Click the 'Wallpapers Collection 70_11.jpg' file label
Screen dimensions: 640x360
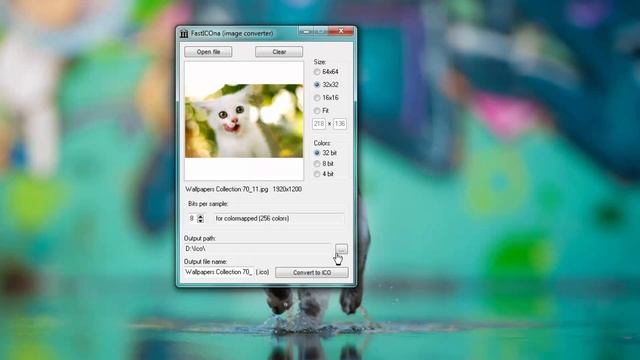pyautogui.click(x=227, y=189)
